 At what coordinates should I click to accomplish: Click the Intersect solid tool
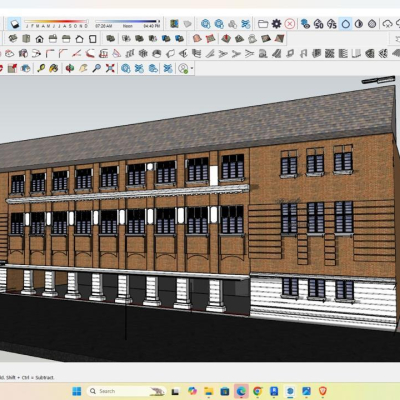coord(126,39)
